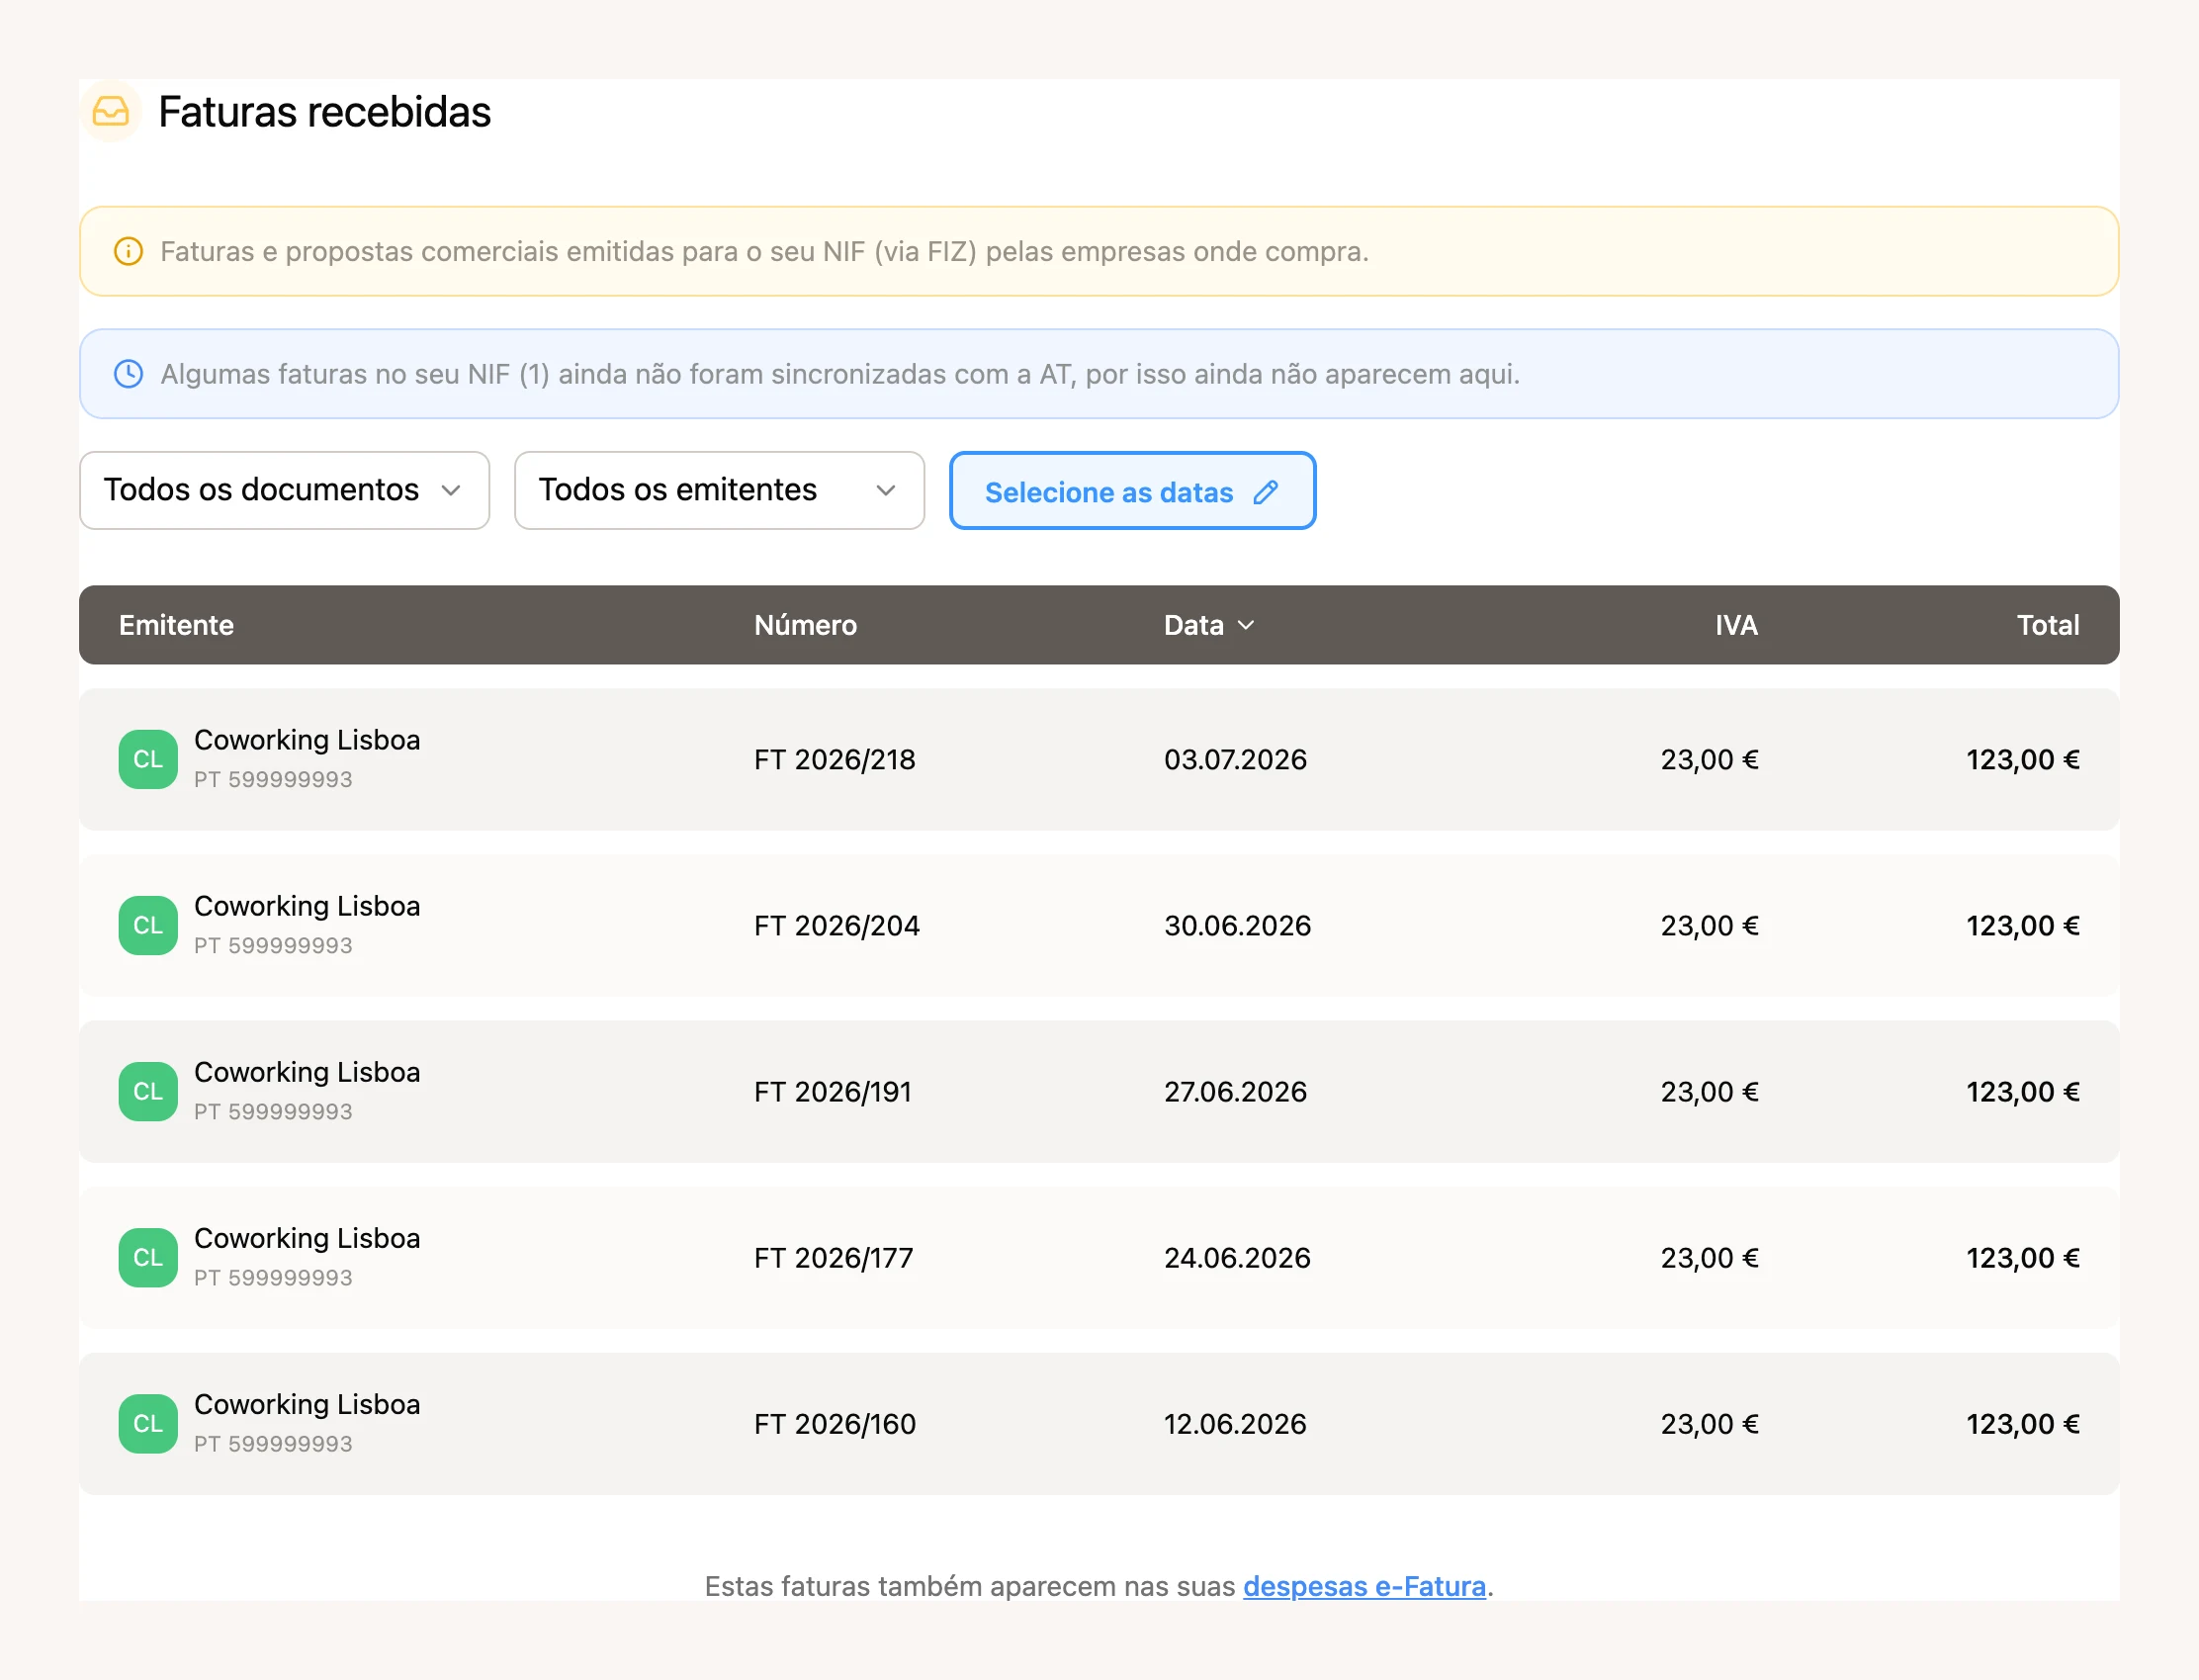Click the Faturas recebidas page title
Screen dimensions: 2199x1680
(x=324, y=111)
